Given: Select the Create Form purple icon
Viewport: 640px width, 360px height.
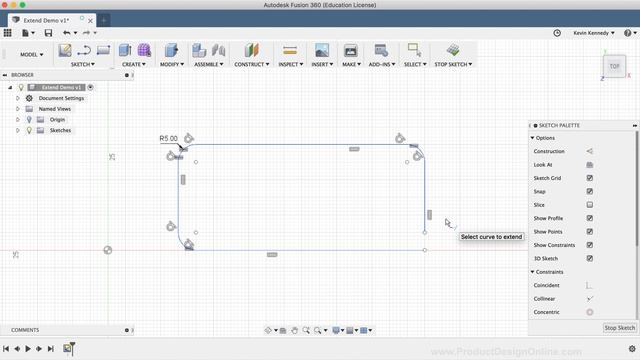Looking at the screenshot, I should (x=144, y=51).
